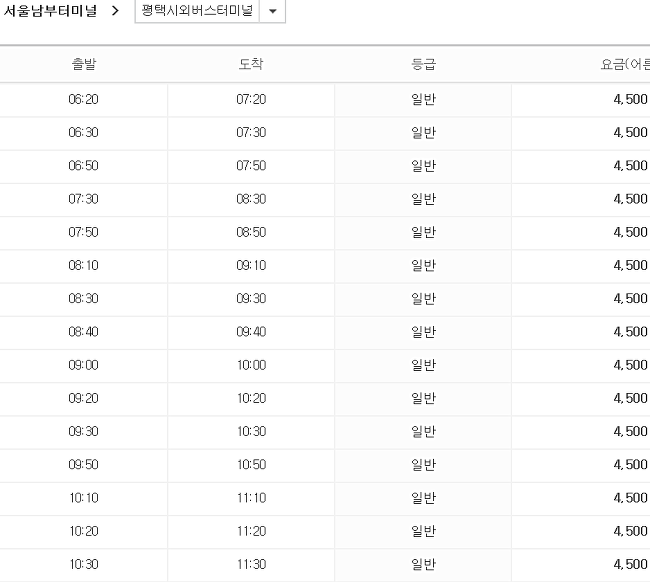
Task: Select the 10:10 departure time cell
Action: [x=84, y=498]
